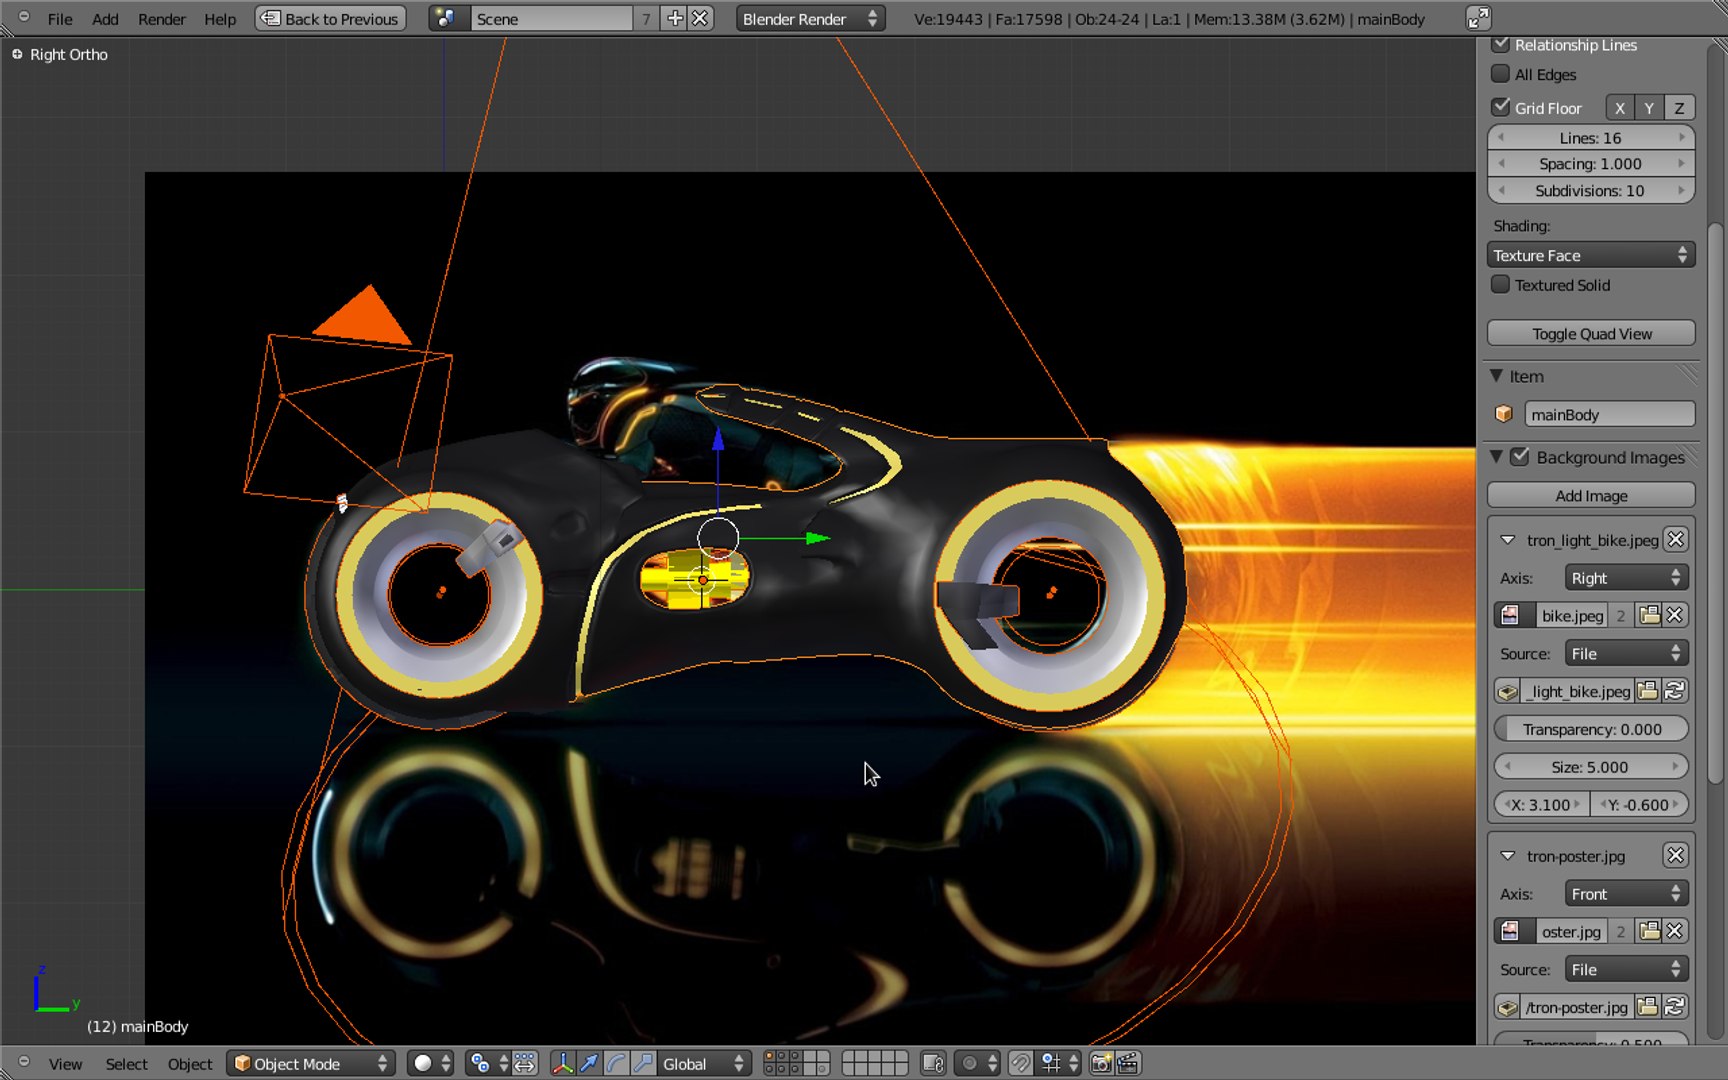This screenshot has height=1080, width=1728.
Task: Open the snap element type selector
Action: click(1060, 1063)
